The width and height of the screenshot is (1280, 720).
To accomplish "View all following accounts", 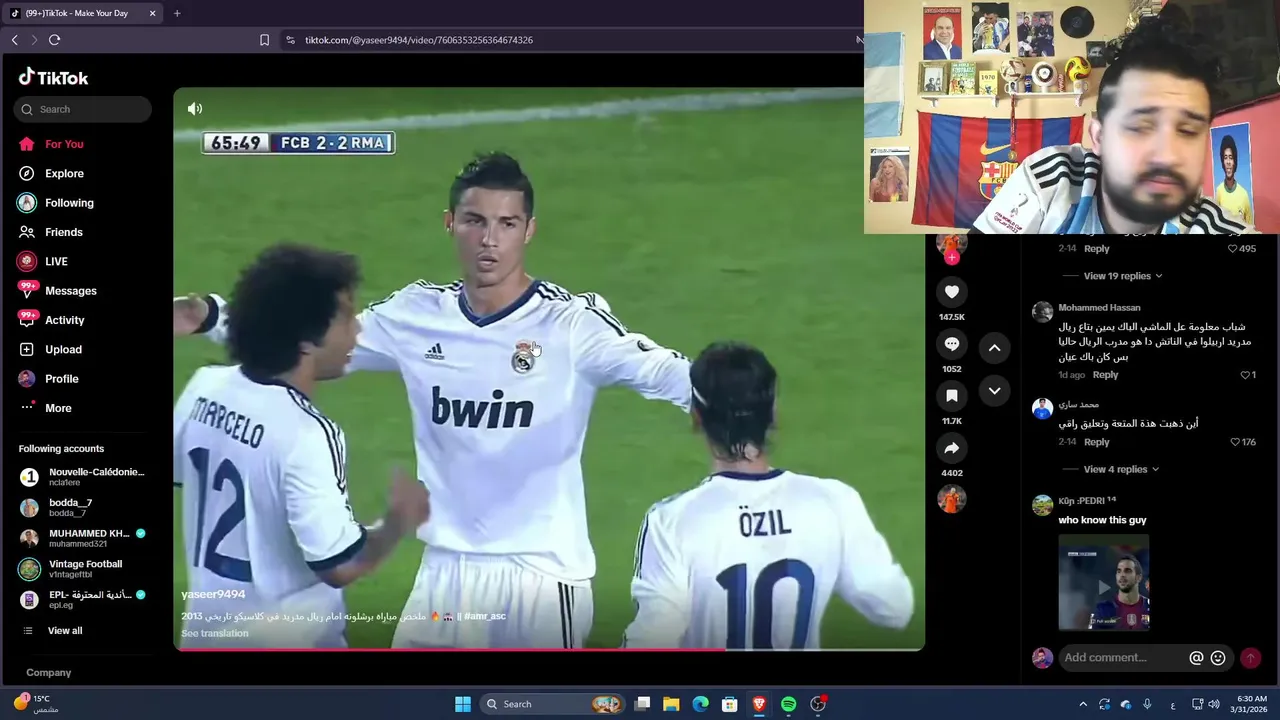I will pyautogui.click(x=65, y=631).
